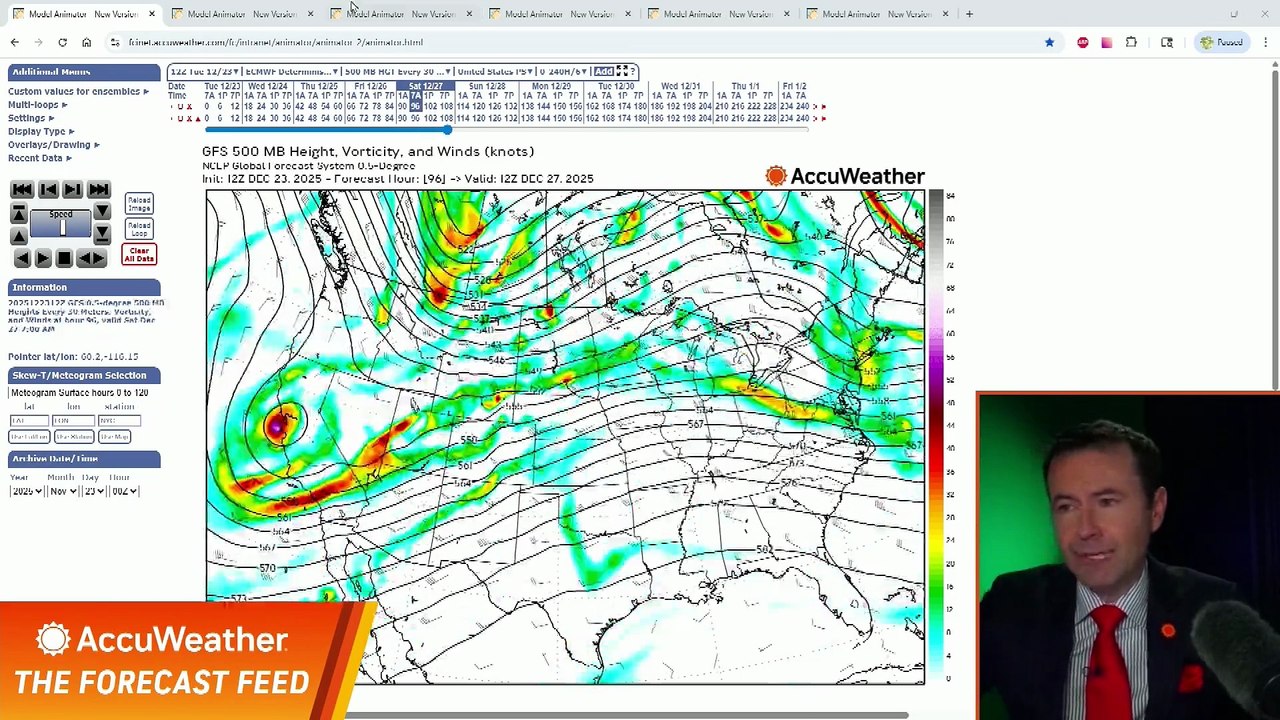Viewport: 1280px width, 720px height.
Task: Open the ECMWF model selection dropdown
Action: tap(292, 71)
